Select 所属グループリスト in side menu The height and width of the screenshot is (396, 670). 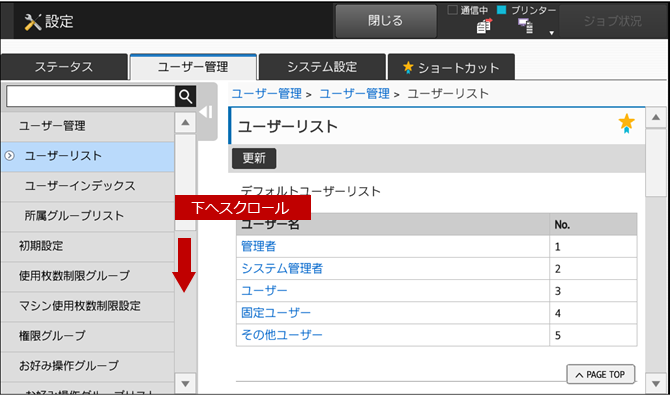[x=88, y=216]
